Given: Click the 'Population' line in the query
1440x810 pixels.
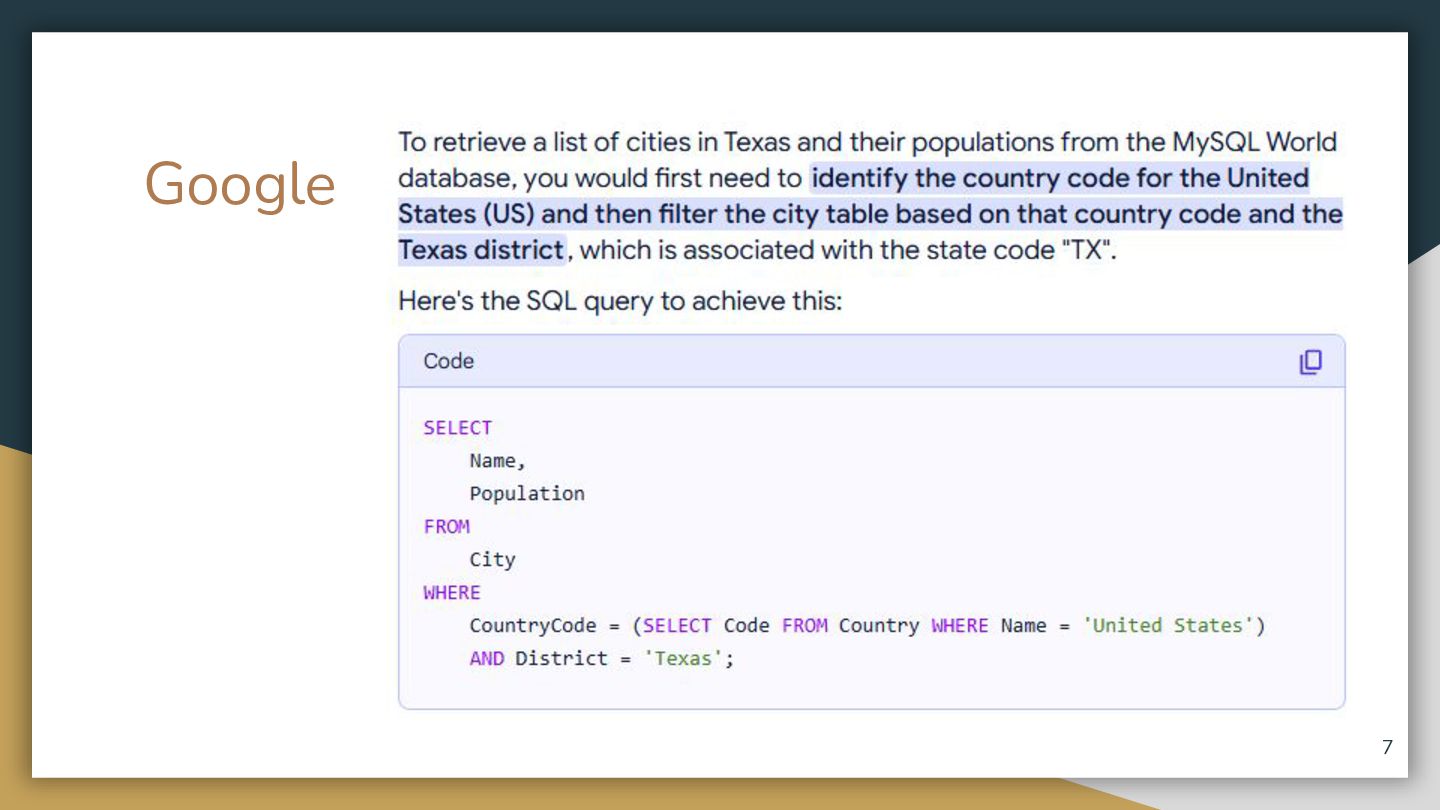Looking at the screenshot, I should point(527,494).
